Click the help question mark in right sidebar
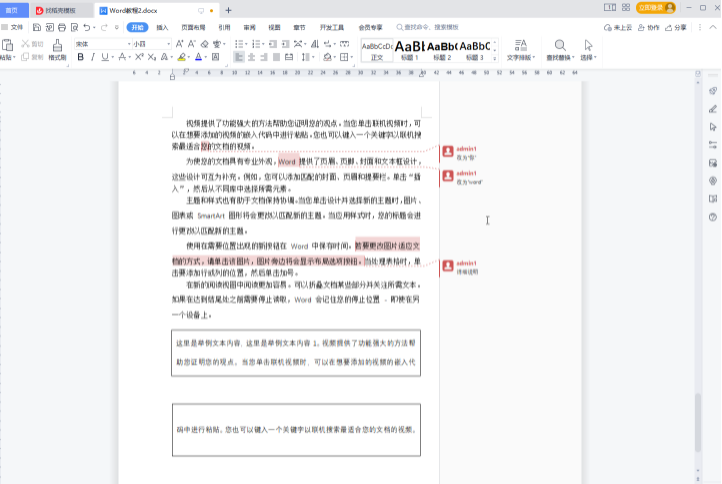The width and height of the screenshot is (722, 484). [712, 217]
